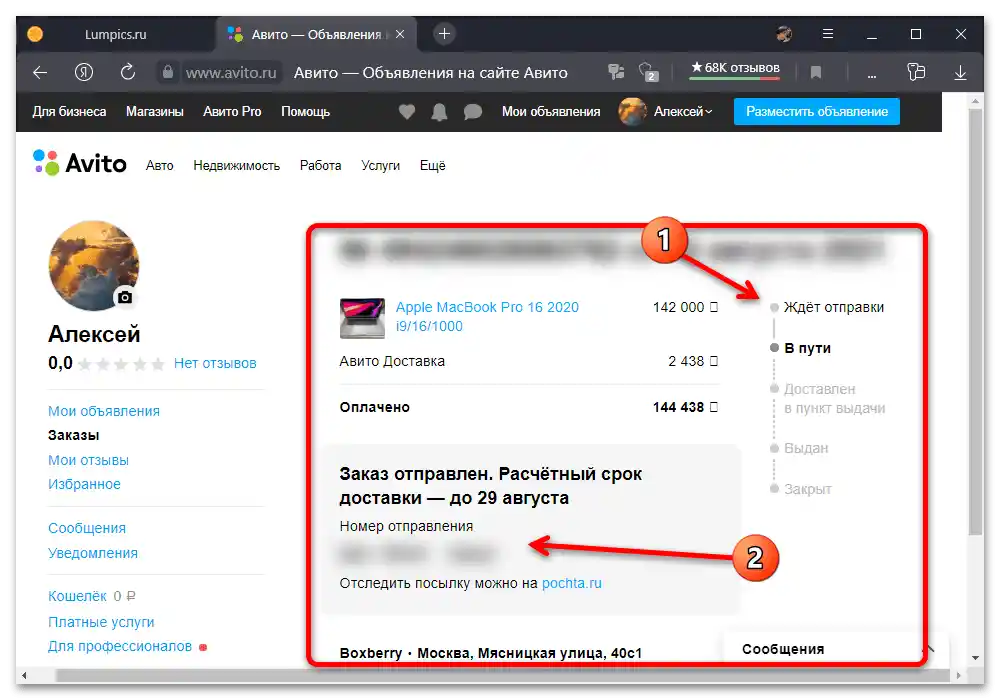1000x700 pixels.
Task: Click the Закрыт status step
Action: point(807,489)
